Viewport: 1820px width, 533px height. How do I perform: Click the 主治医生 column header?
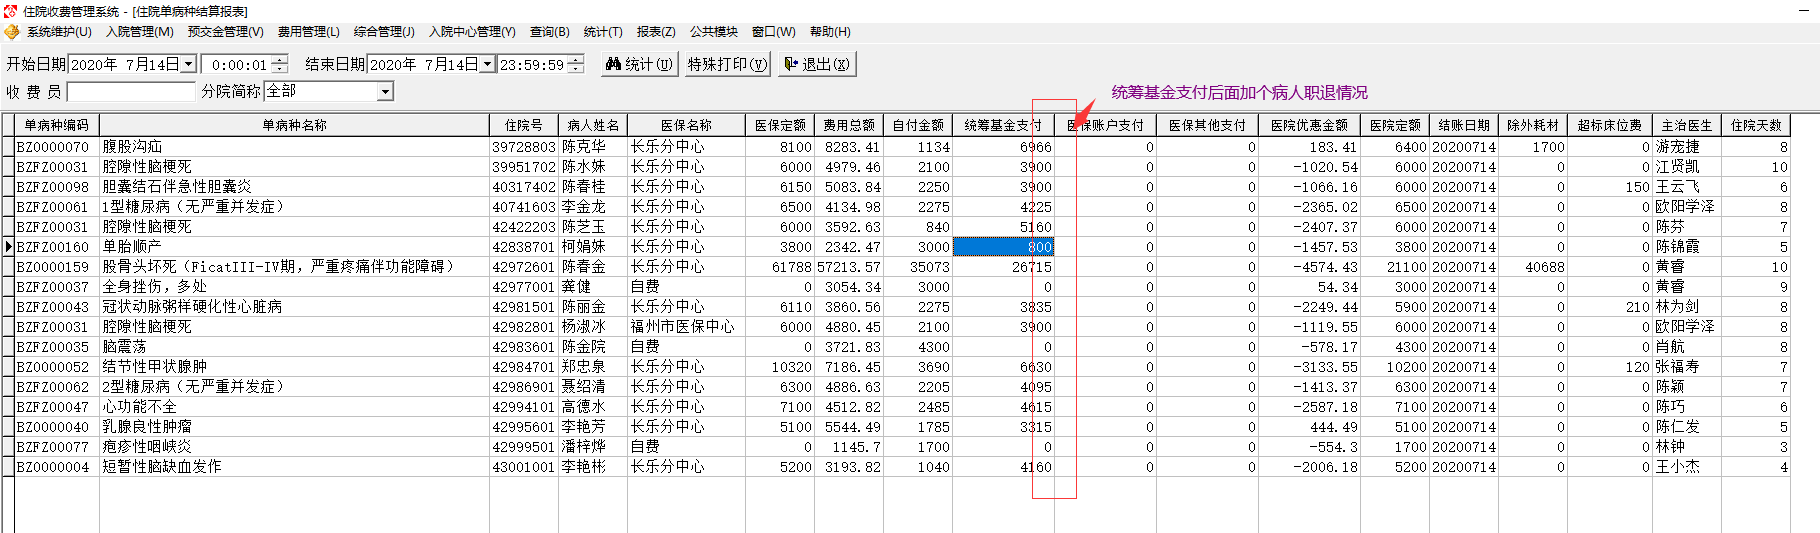coord(1687,125)
